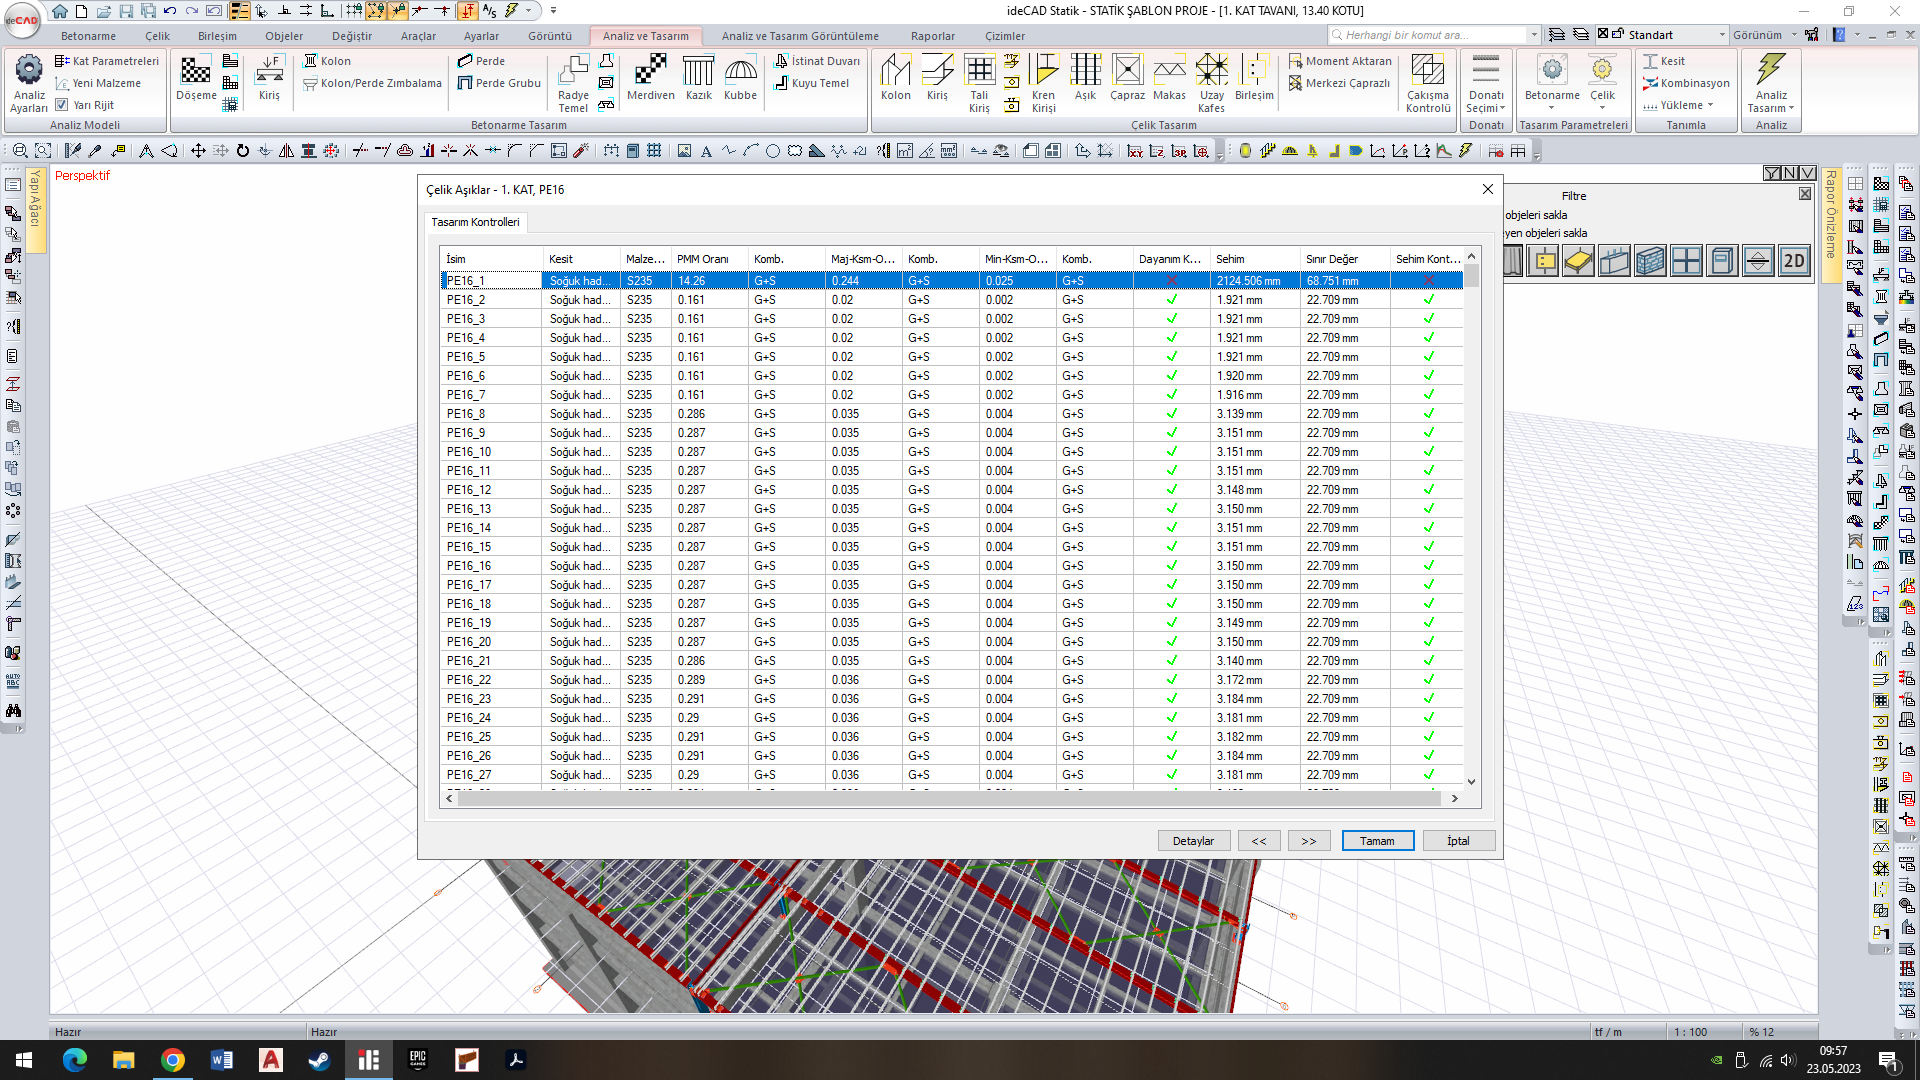
Task: Open search box dropdown arrow
Action: 1534,35
